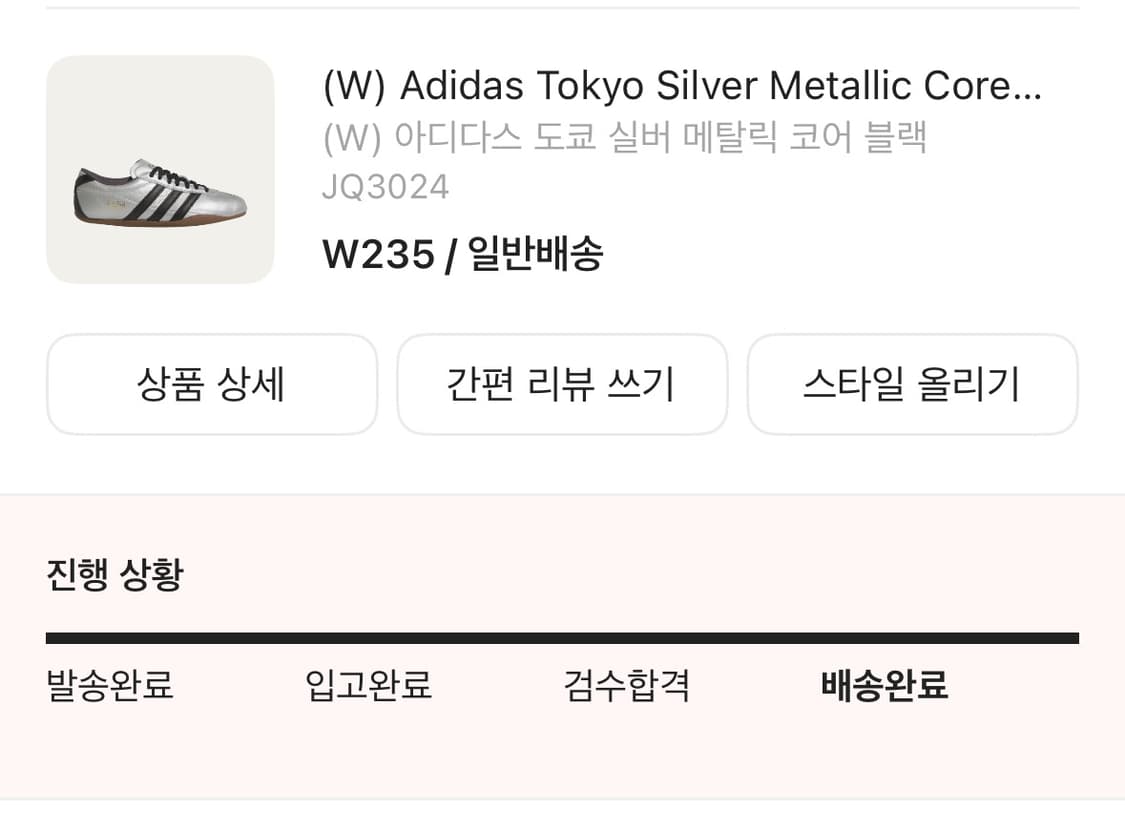
Task: Tap the progress tracking bar
Action: (562, 634)
